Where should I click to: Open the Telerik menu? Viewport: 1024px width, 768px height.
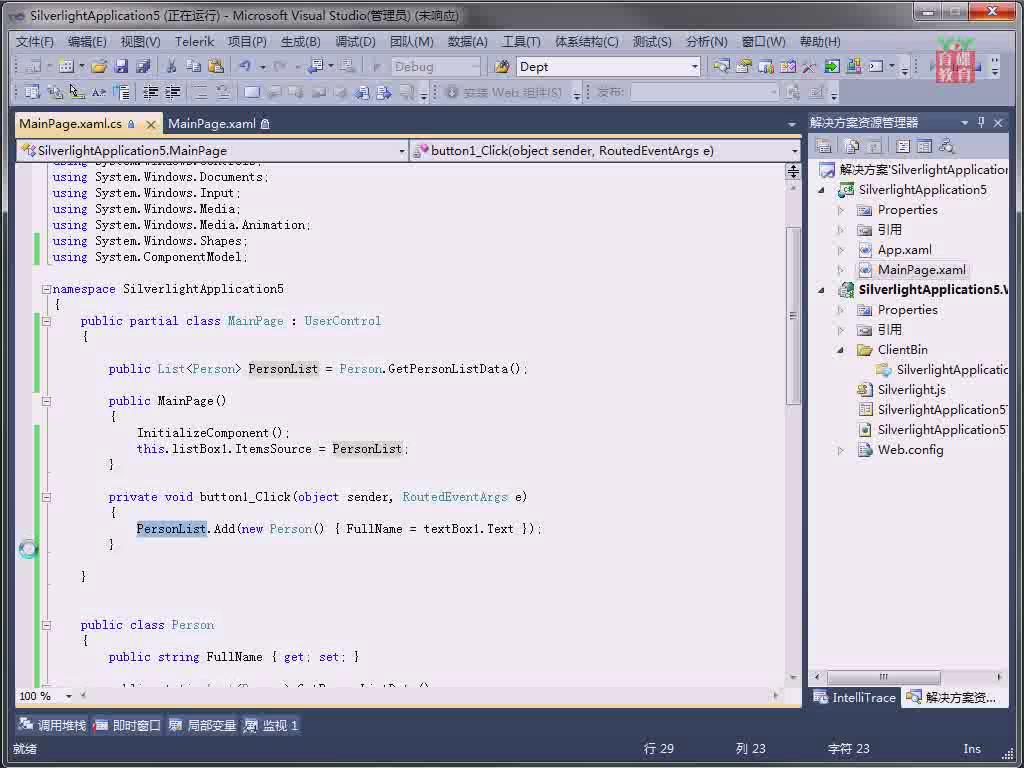pyautogui.click(x=195, y=42)
